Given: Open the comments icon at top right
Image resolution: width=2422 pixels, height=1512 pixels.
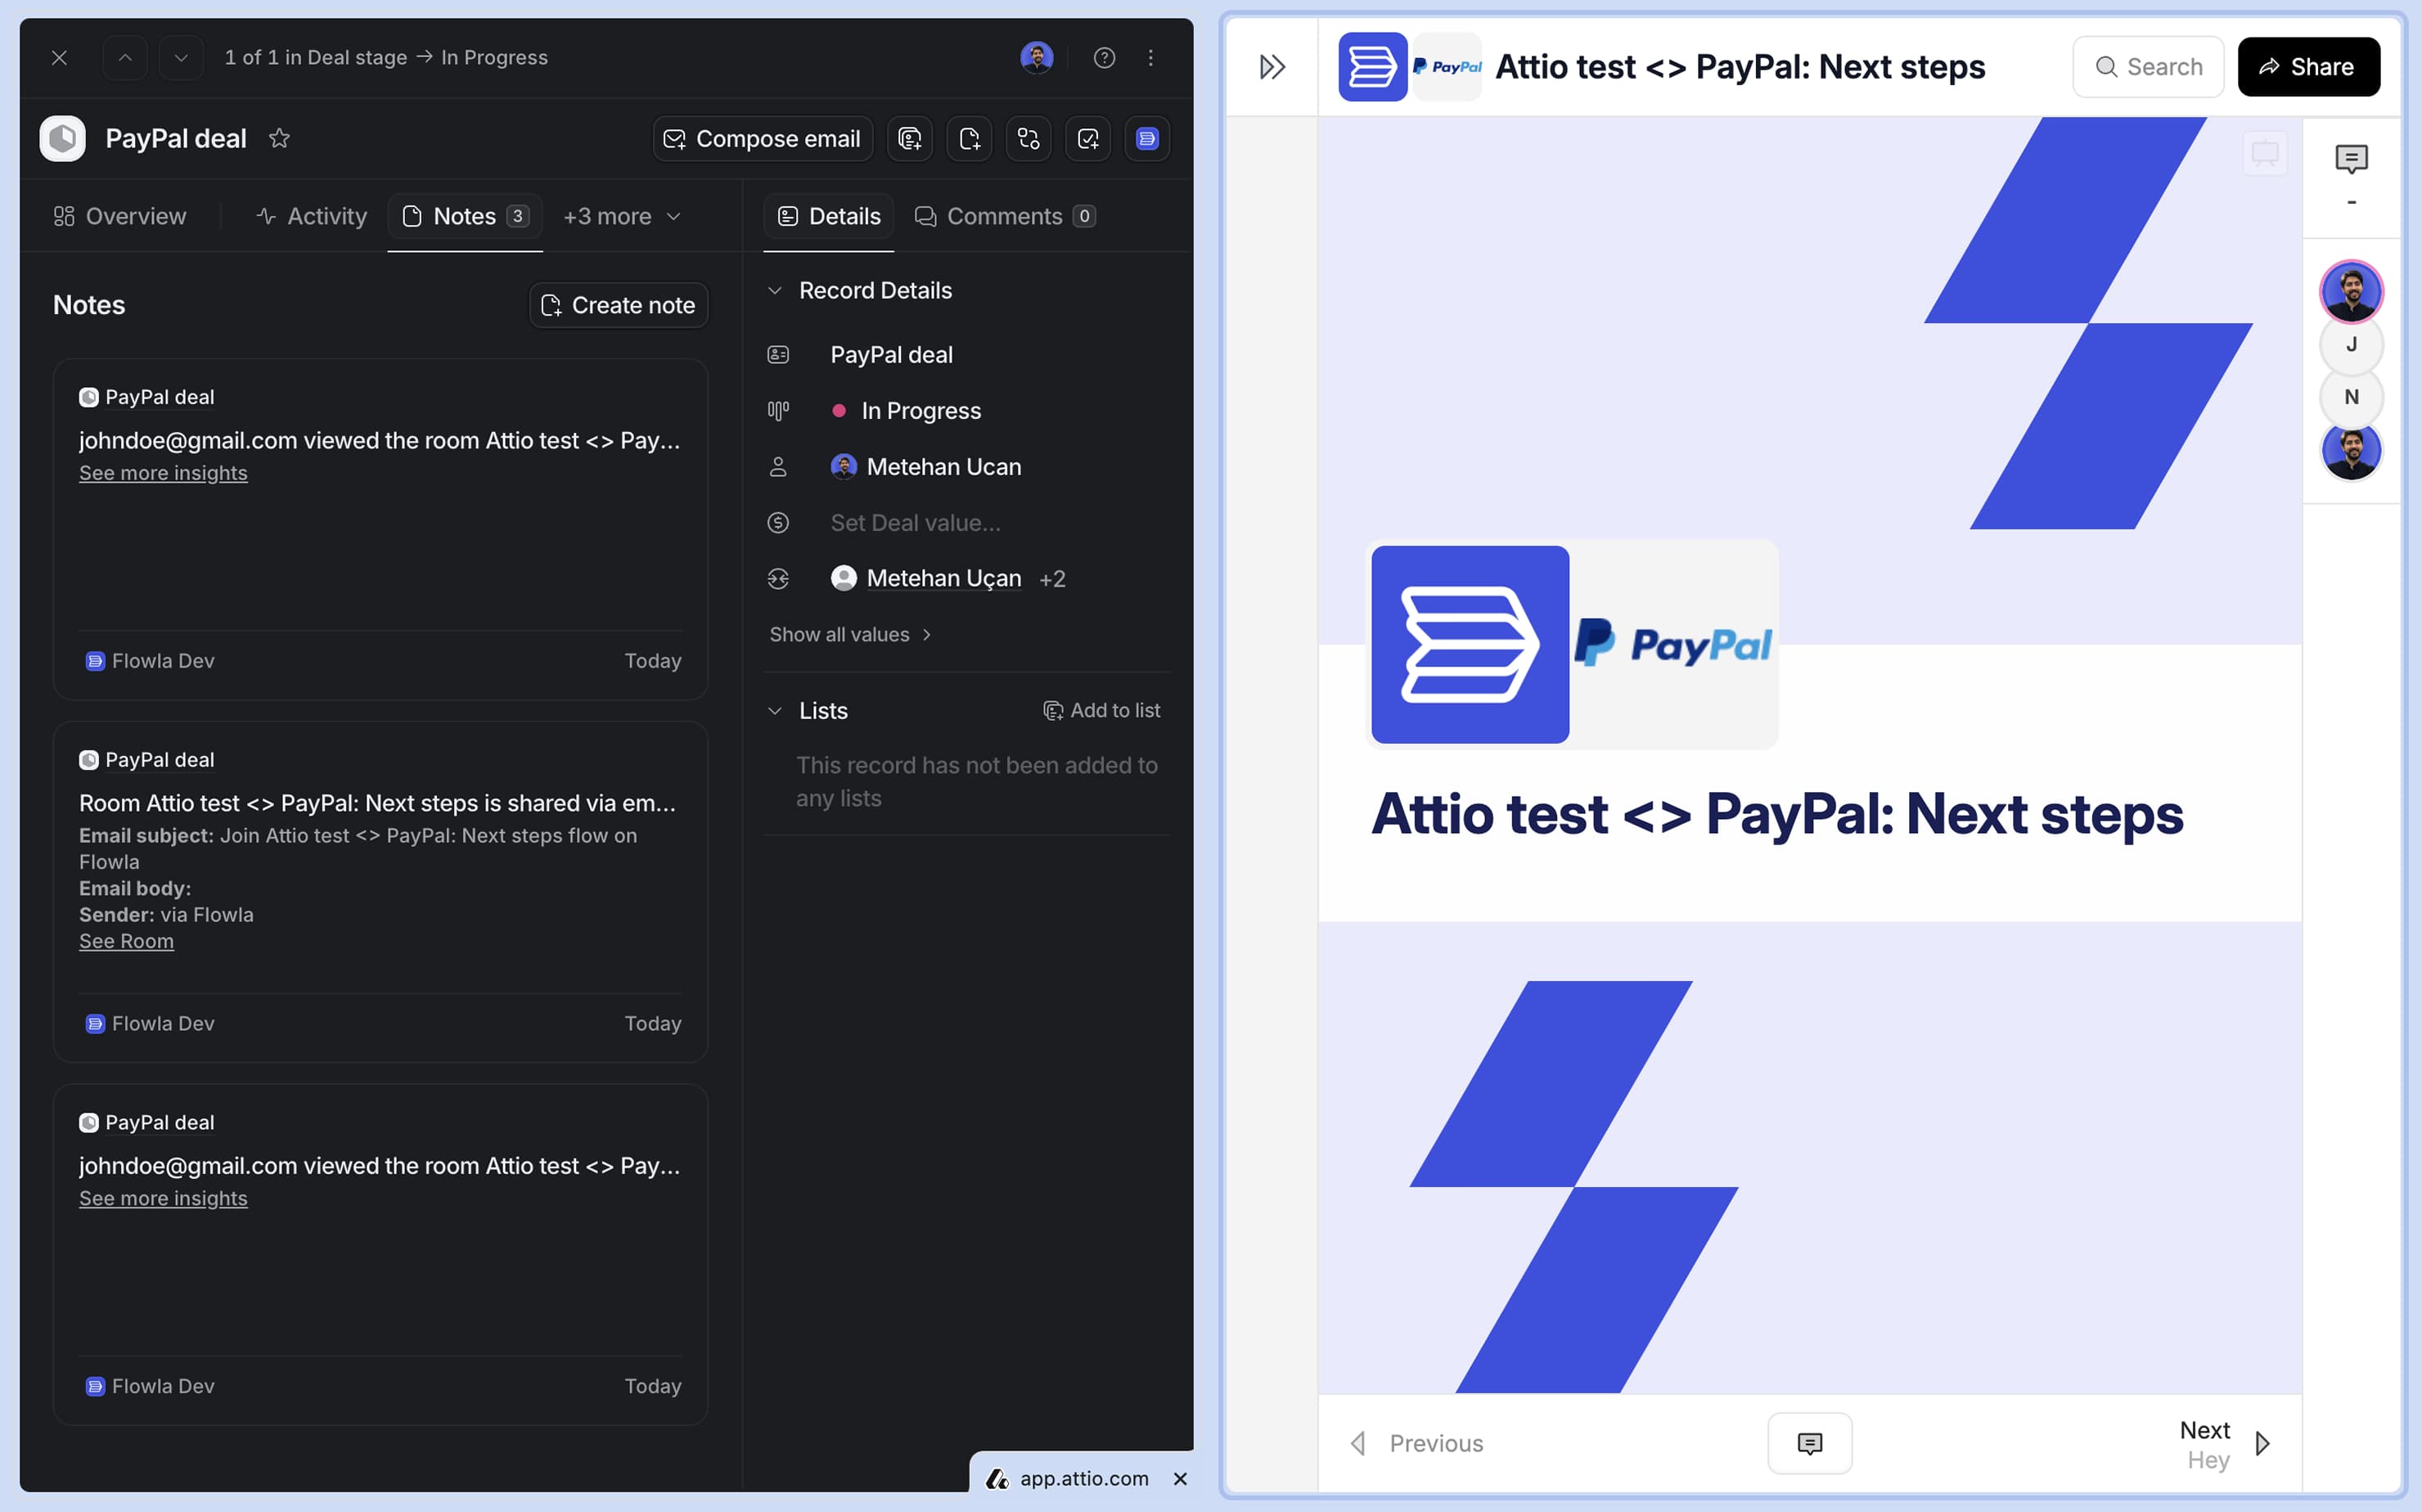Looking at the screenshot, I should 2351,159.
